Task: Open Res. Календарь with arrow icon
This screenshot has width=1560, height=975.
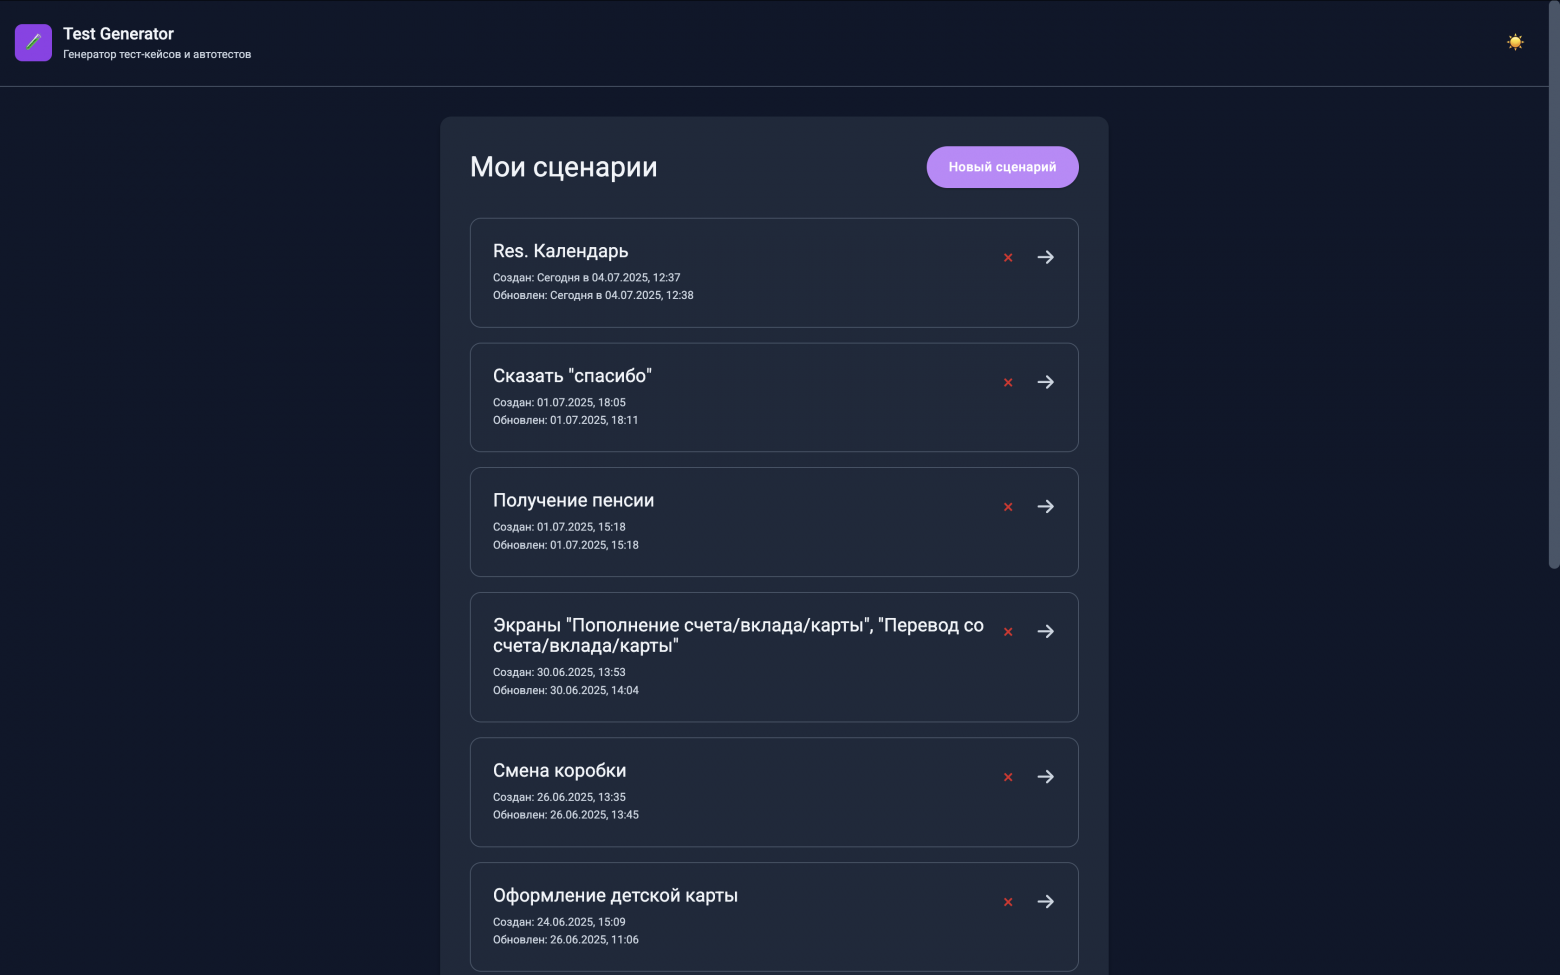Action: pyautogui.click(x=1046, y=258)
